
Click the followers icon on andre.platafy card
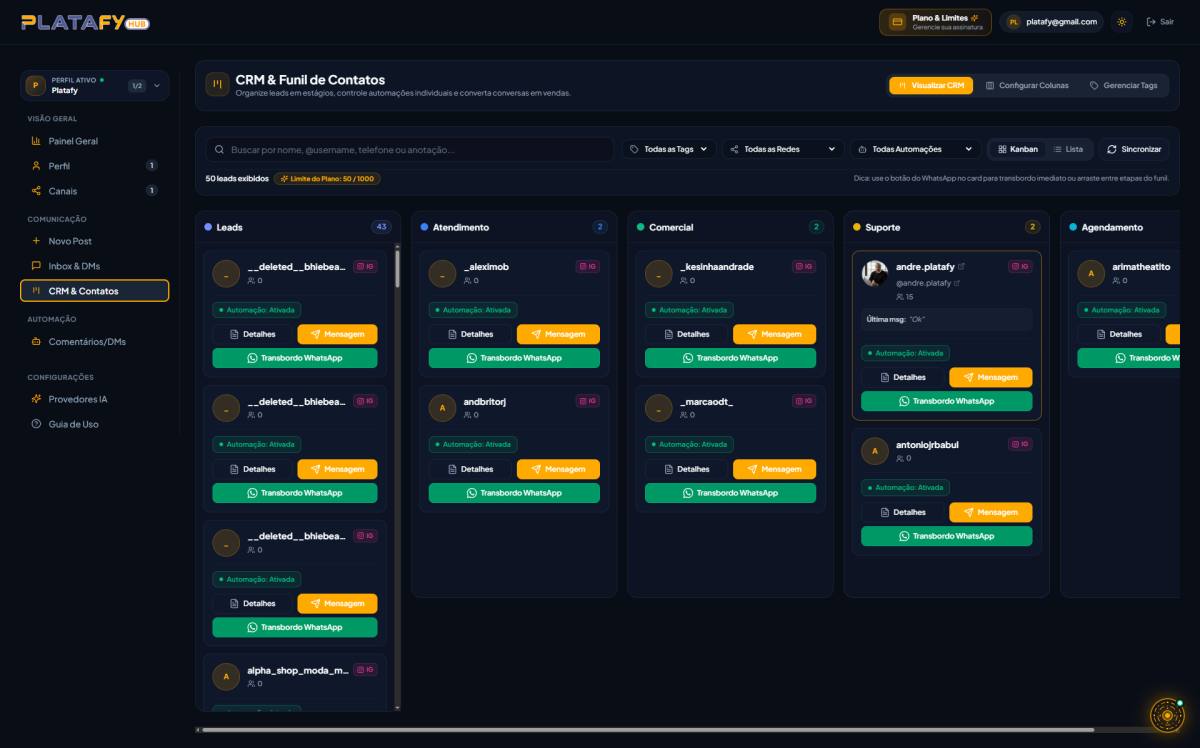point(900,297)
